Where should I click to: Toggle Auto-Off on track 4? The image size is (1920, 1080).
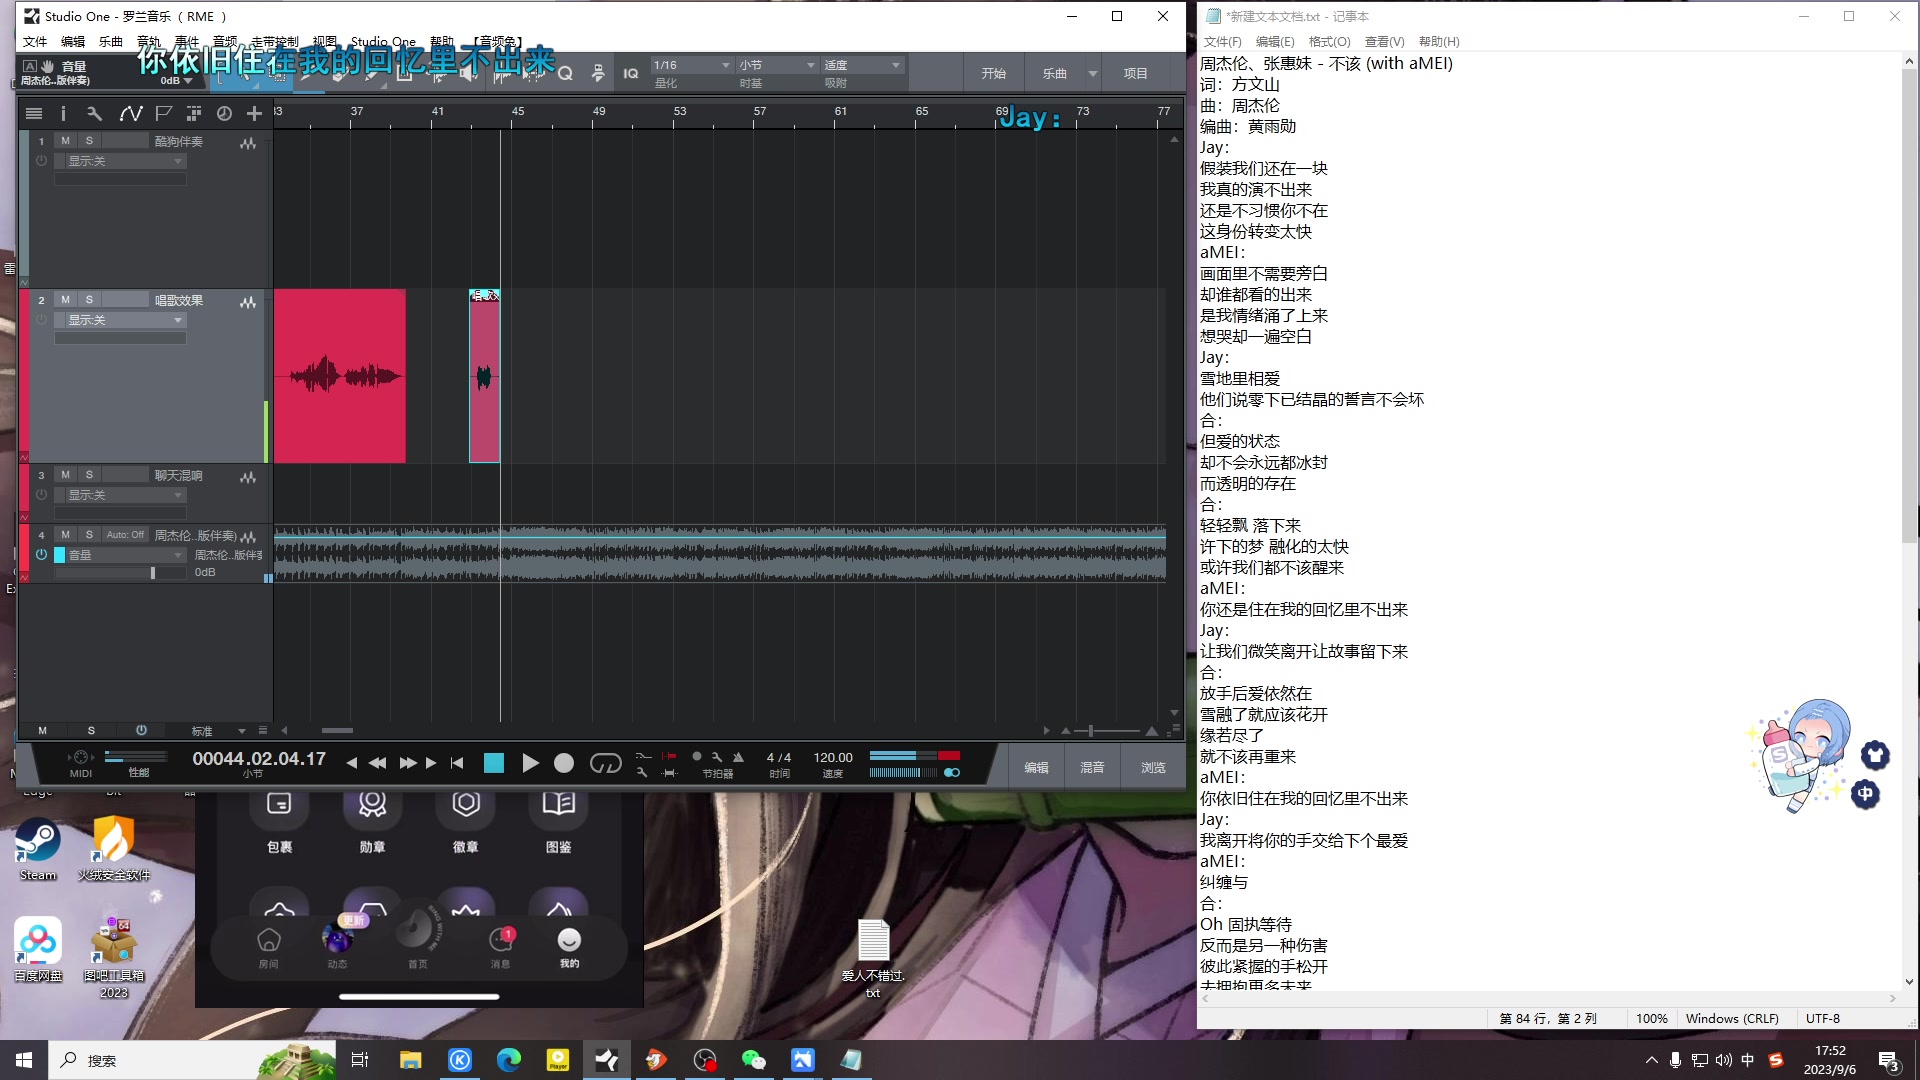coord(123,534)
